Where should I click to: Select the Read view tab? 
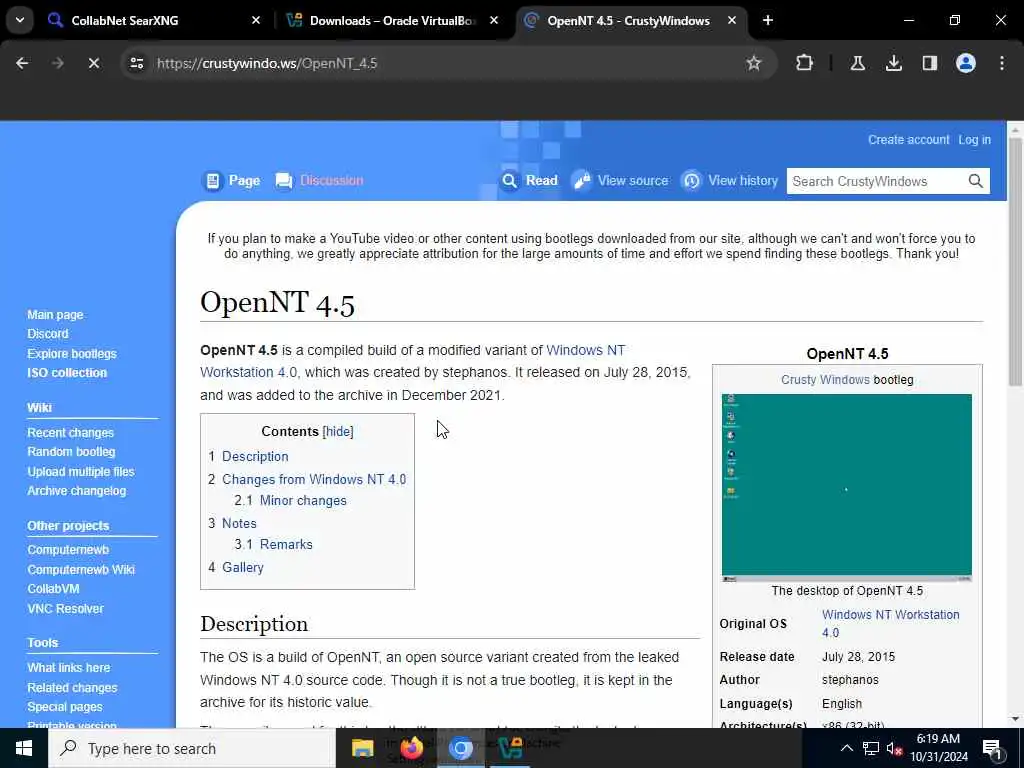pyautogui.click(x=529, y=181)
